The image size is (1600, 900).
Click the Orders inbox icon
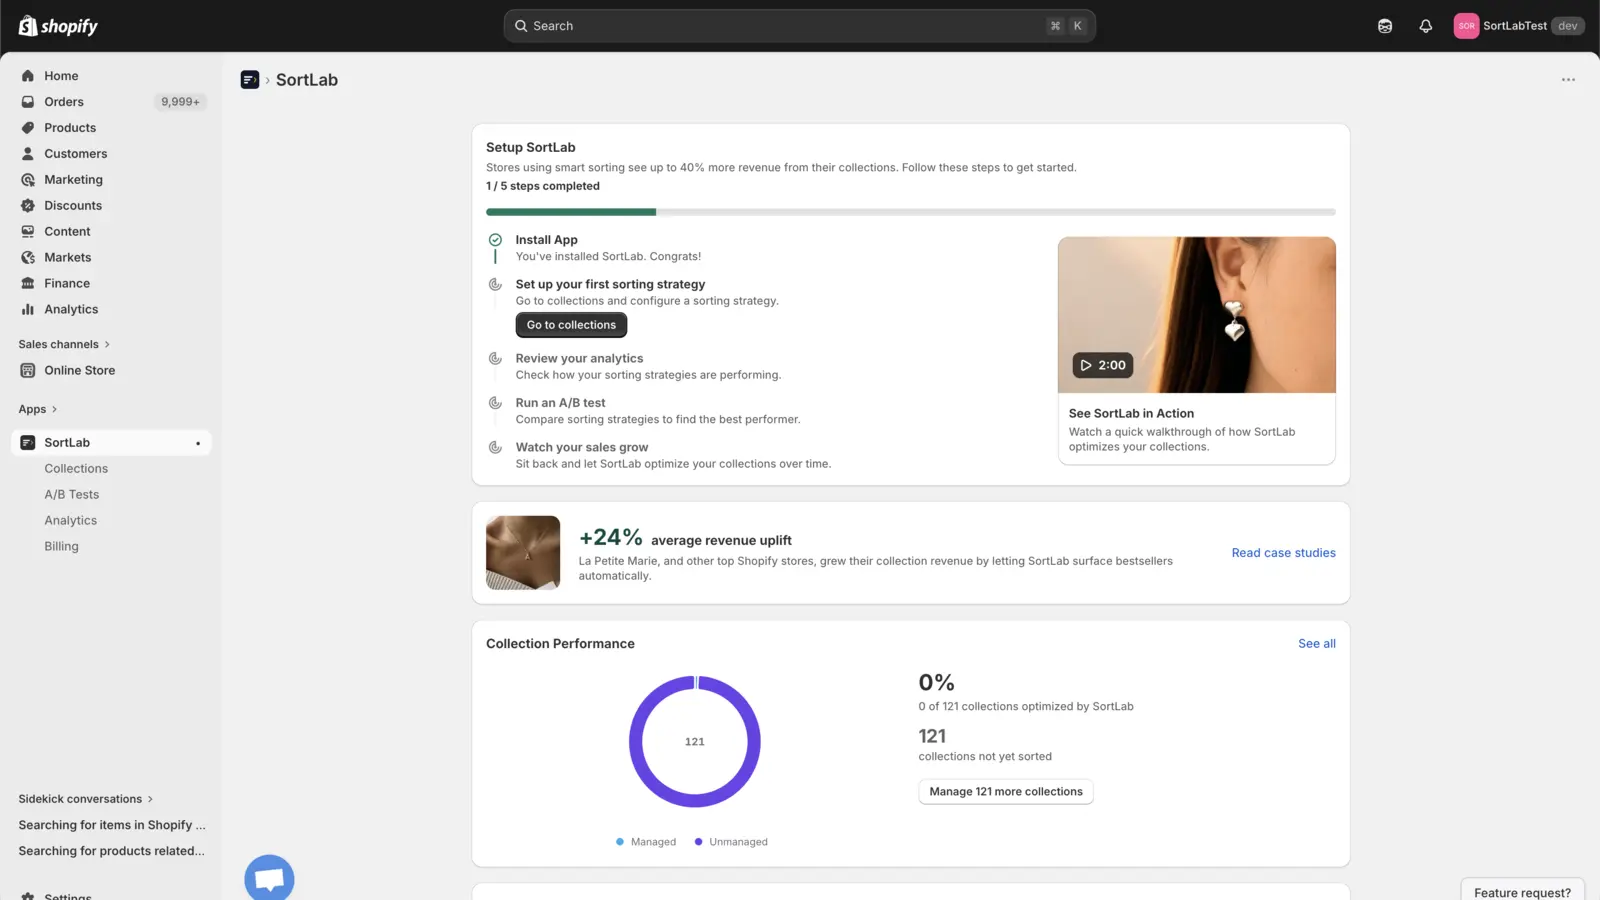28,102
